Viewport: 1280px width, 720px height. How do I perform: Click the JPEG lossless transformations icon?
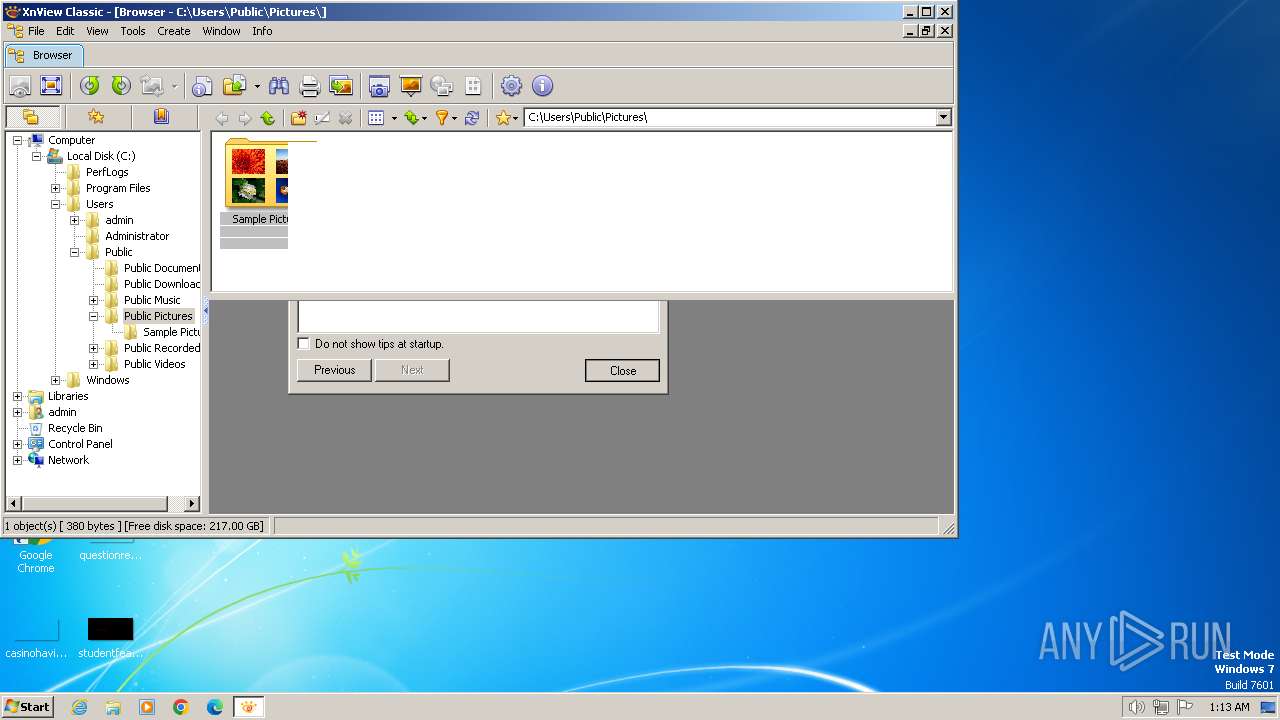pos(151,86)
